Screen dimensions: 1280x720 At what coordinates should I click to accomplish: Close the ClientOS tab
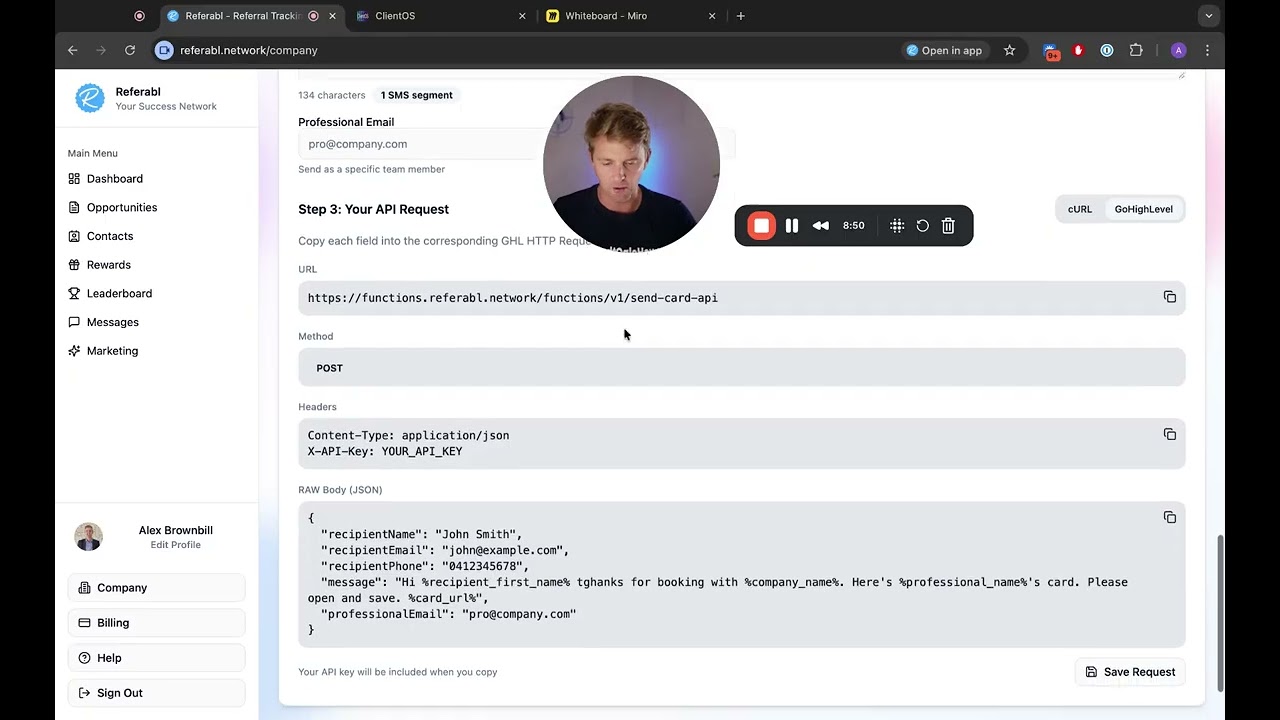522,16
